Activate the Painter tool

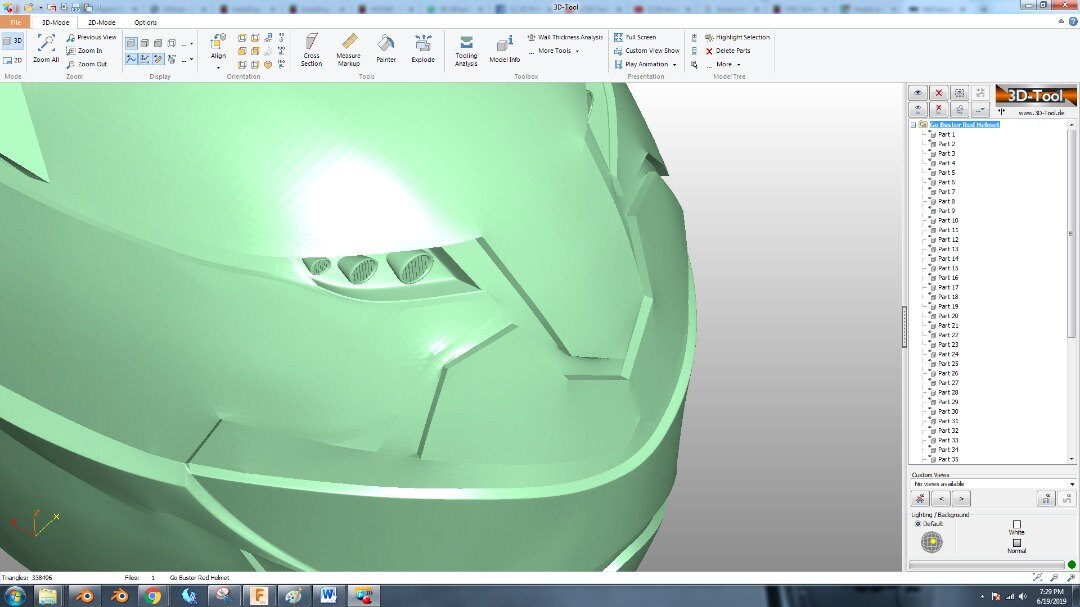coord(386,48)
